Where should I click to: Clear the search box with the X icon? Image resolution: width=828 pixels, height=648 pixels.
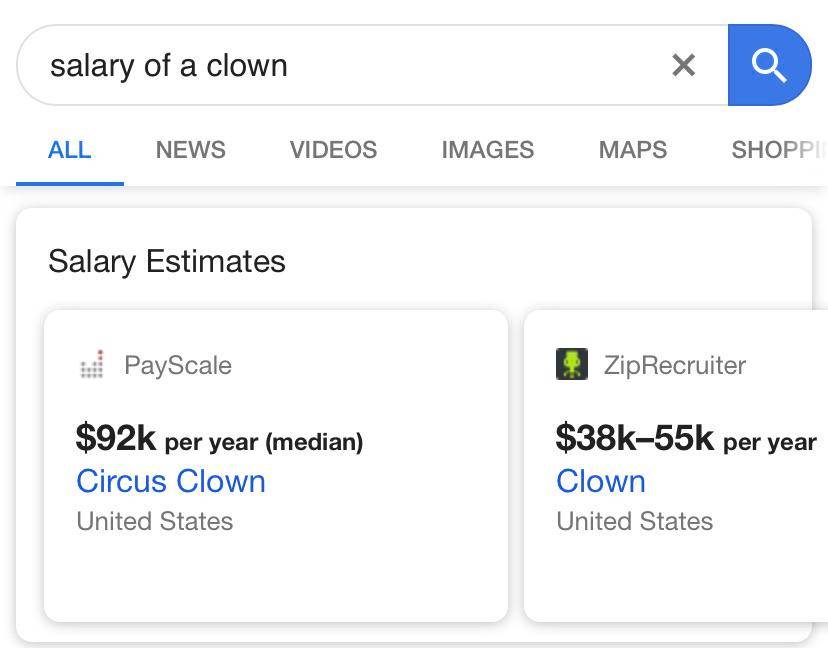pyautogui.click(x=684, y=65)
